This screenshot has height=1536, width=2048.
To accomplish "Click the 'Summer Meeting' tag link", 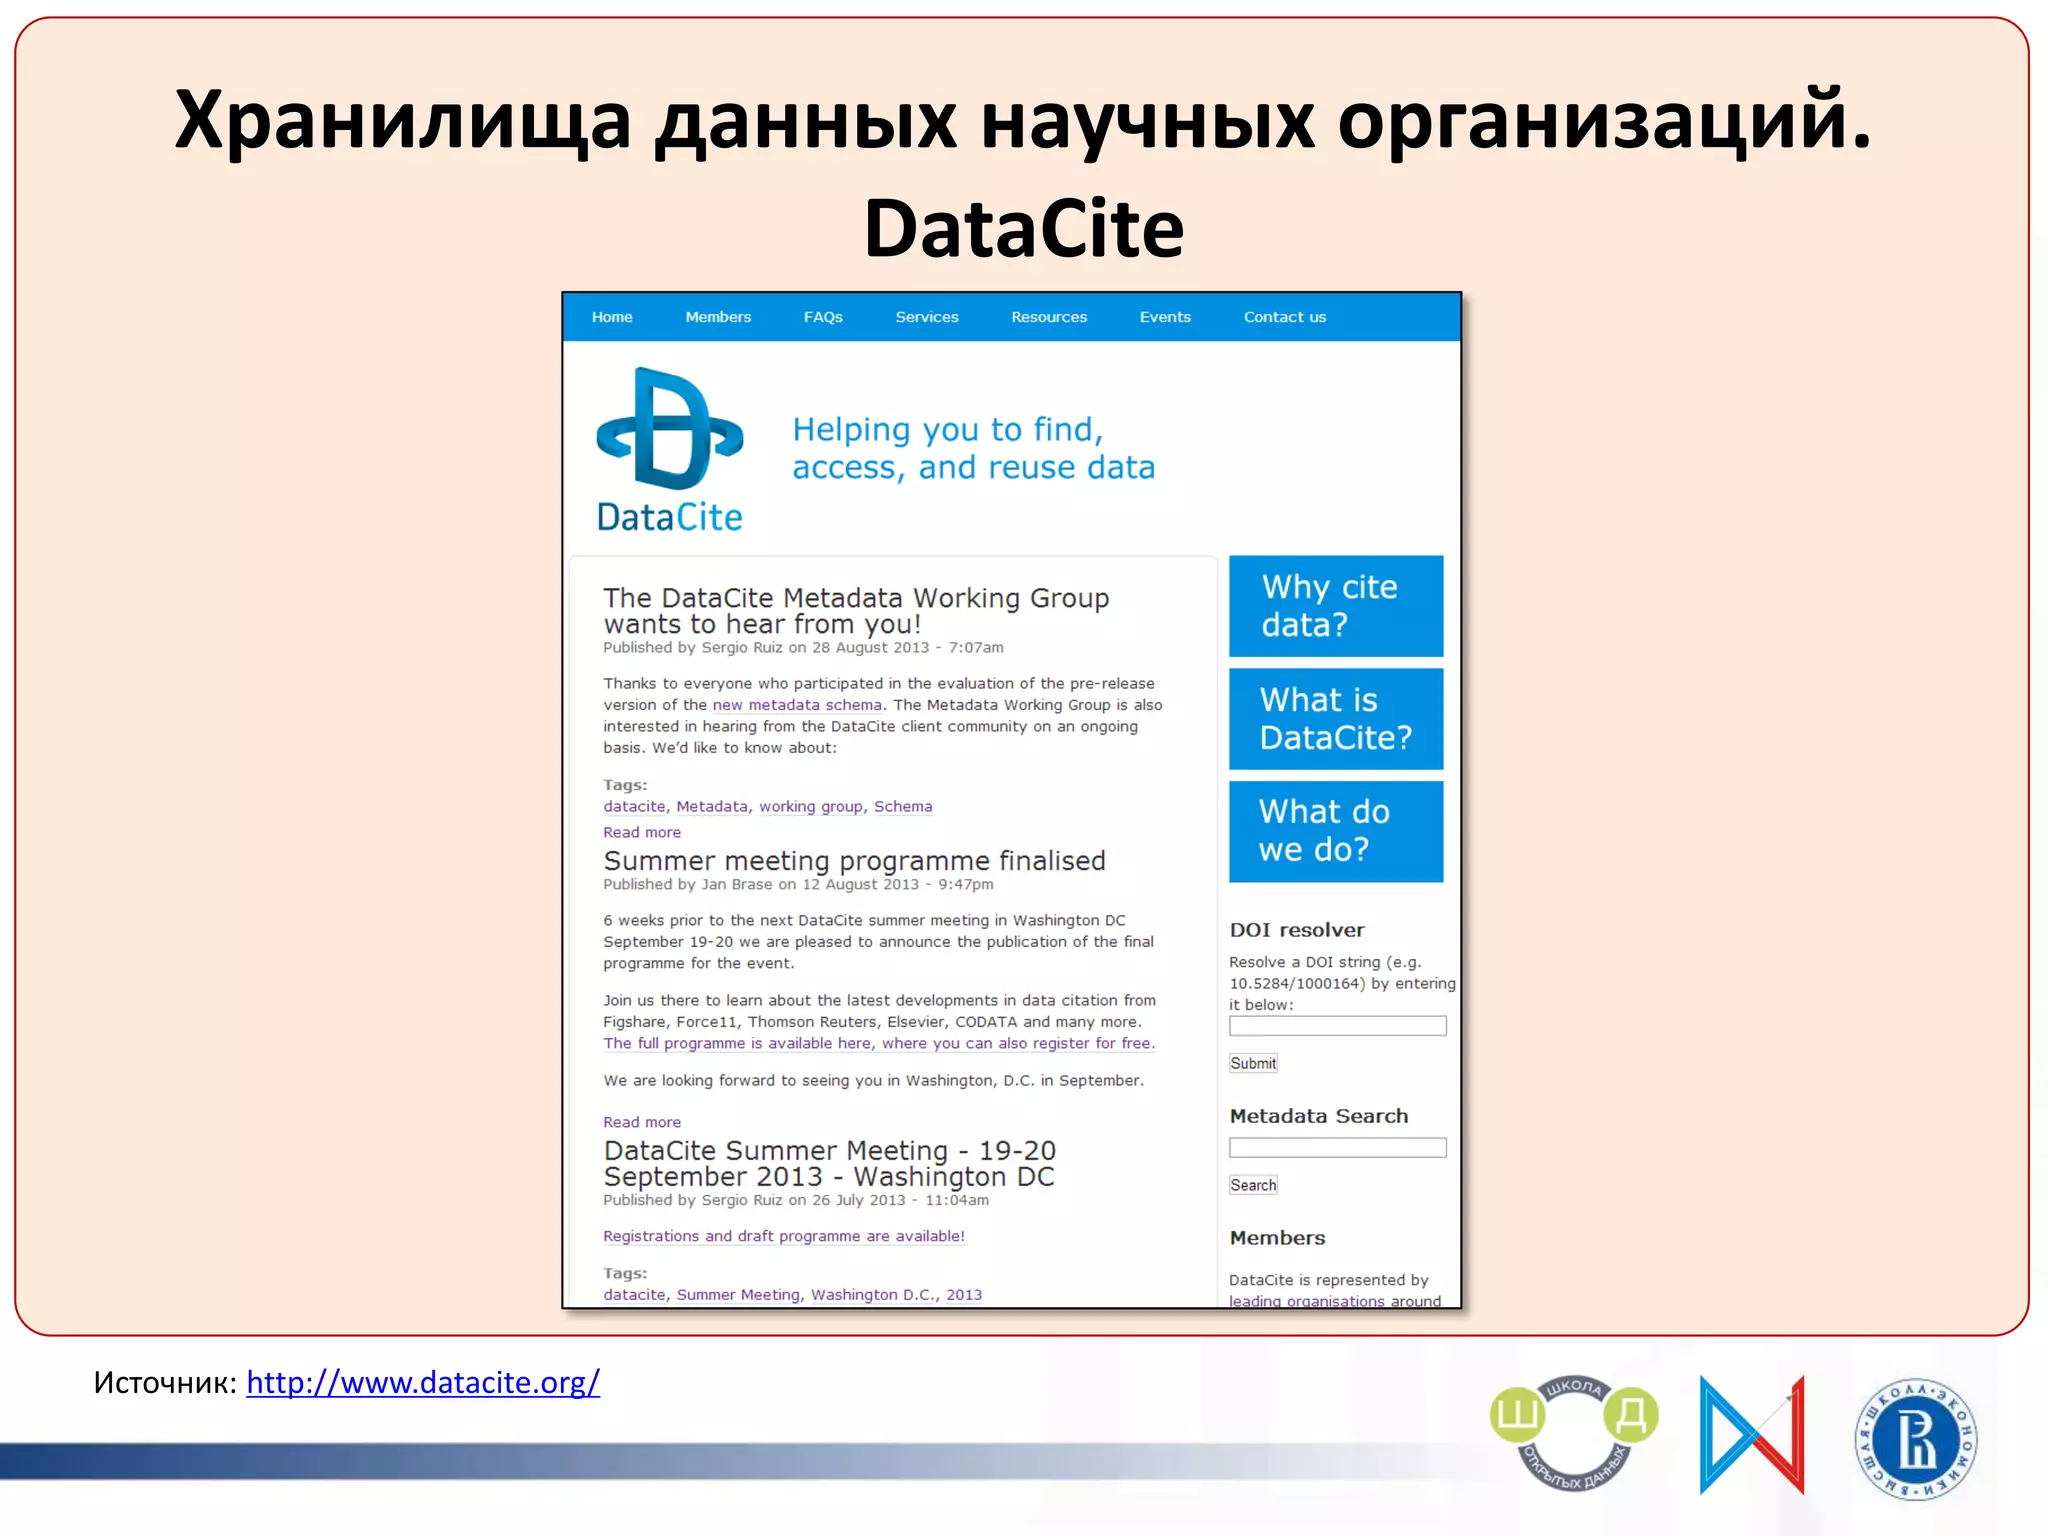I will (739, 1295).
